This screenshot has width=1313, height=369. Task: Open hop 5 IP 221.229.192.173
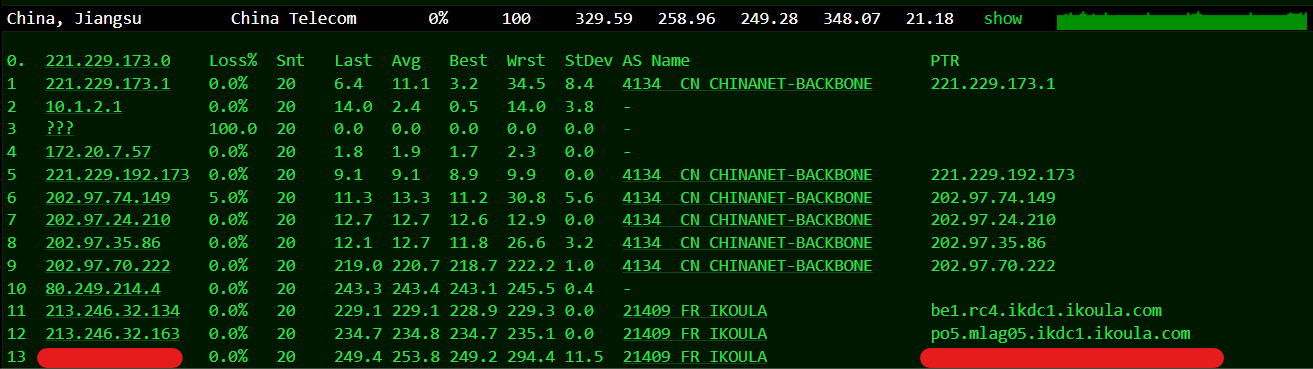point(118,175)
